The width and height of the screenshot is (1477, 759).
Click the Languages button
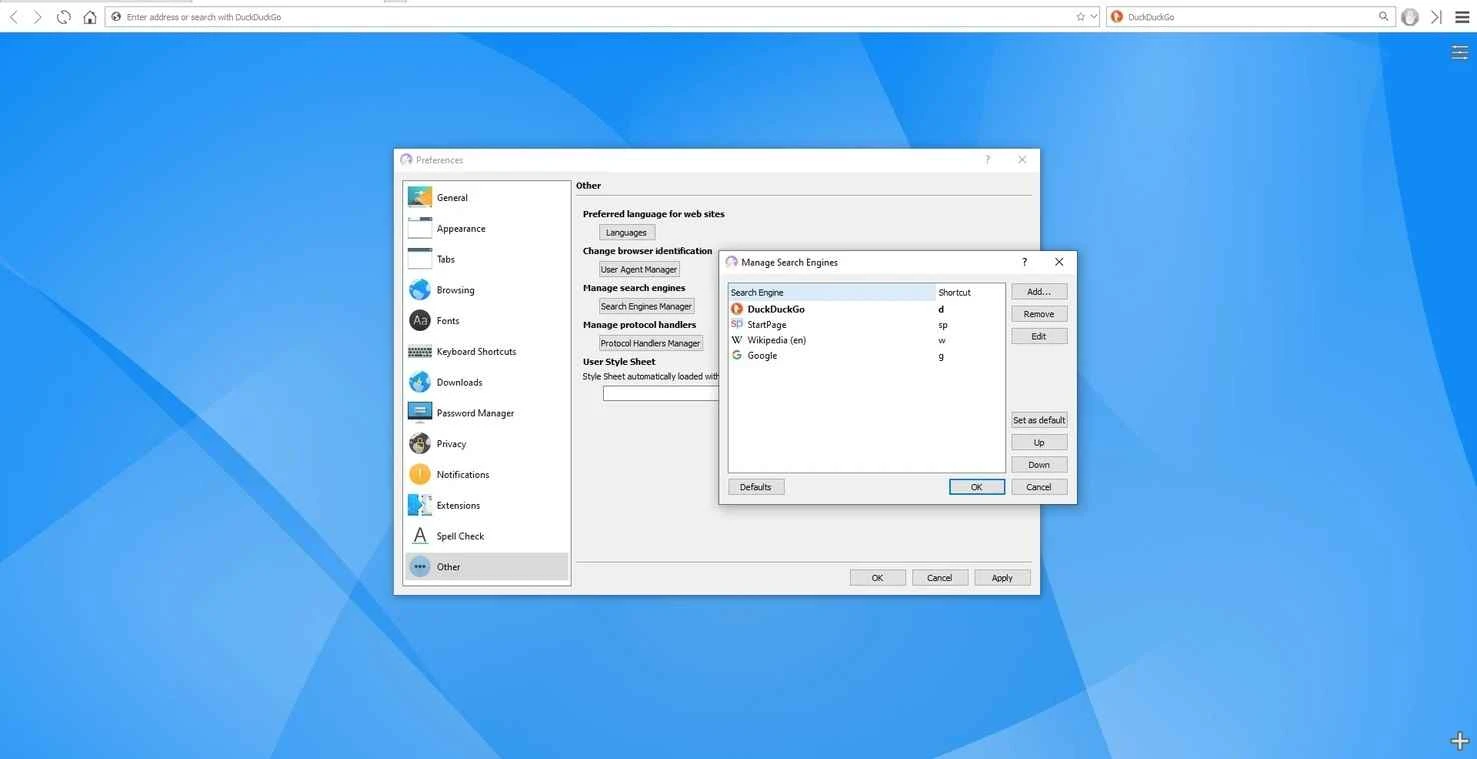[x=627, y=233]
